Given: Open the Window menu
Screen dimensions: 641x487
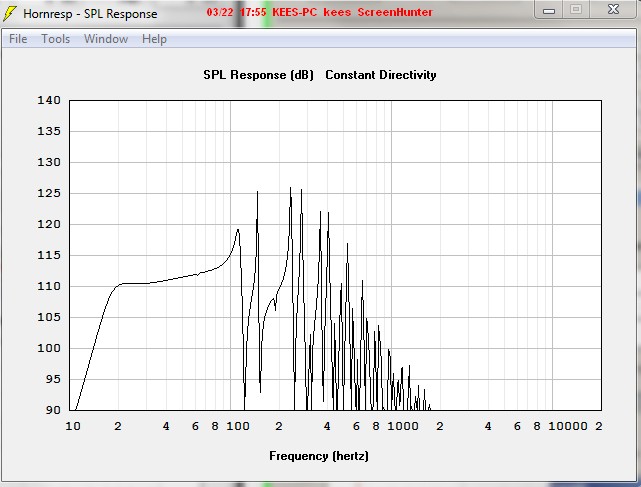Looking at the screenshot, I should [x=106, y=39].
